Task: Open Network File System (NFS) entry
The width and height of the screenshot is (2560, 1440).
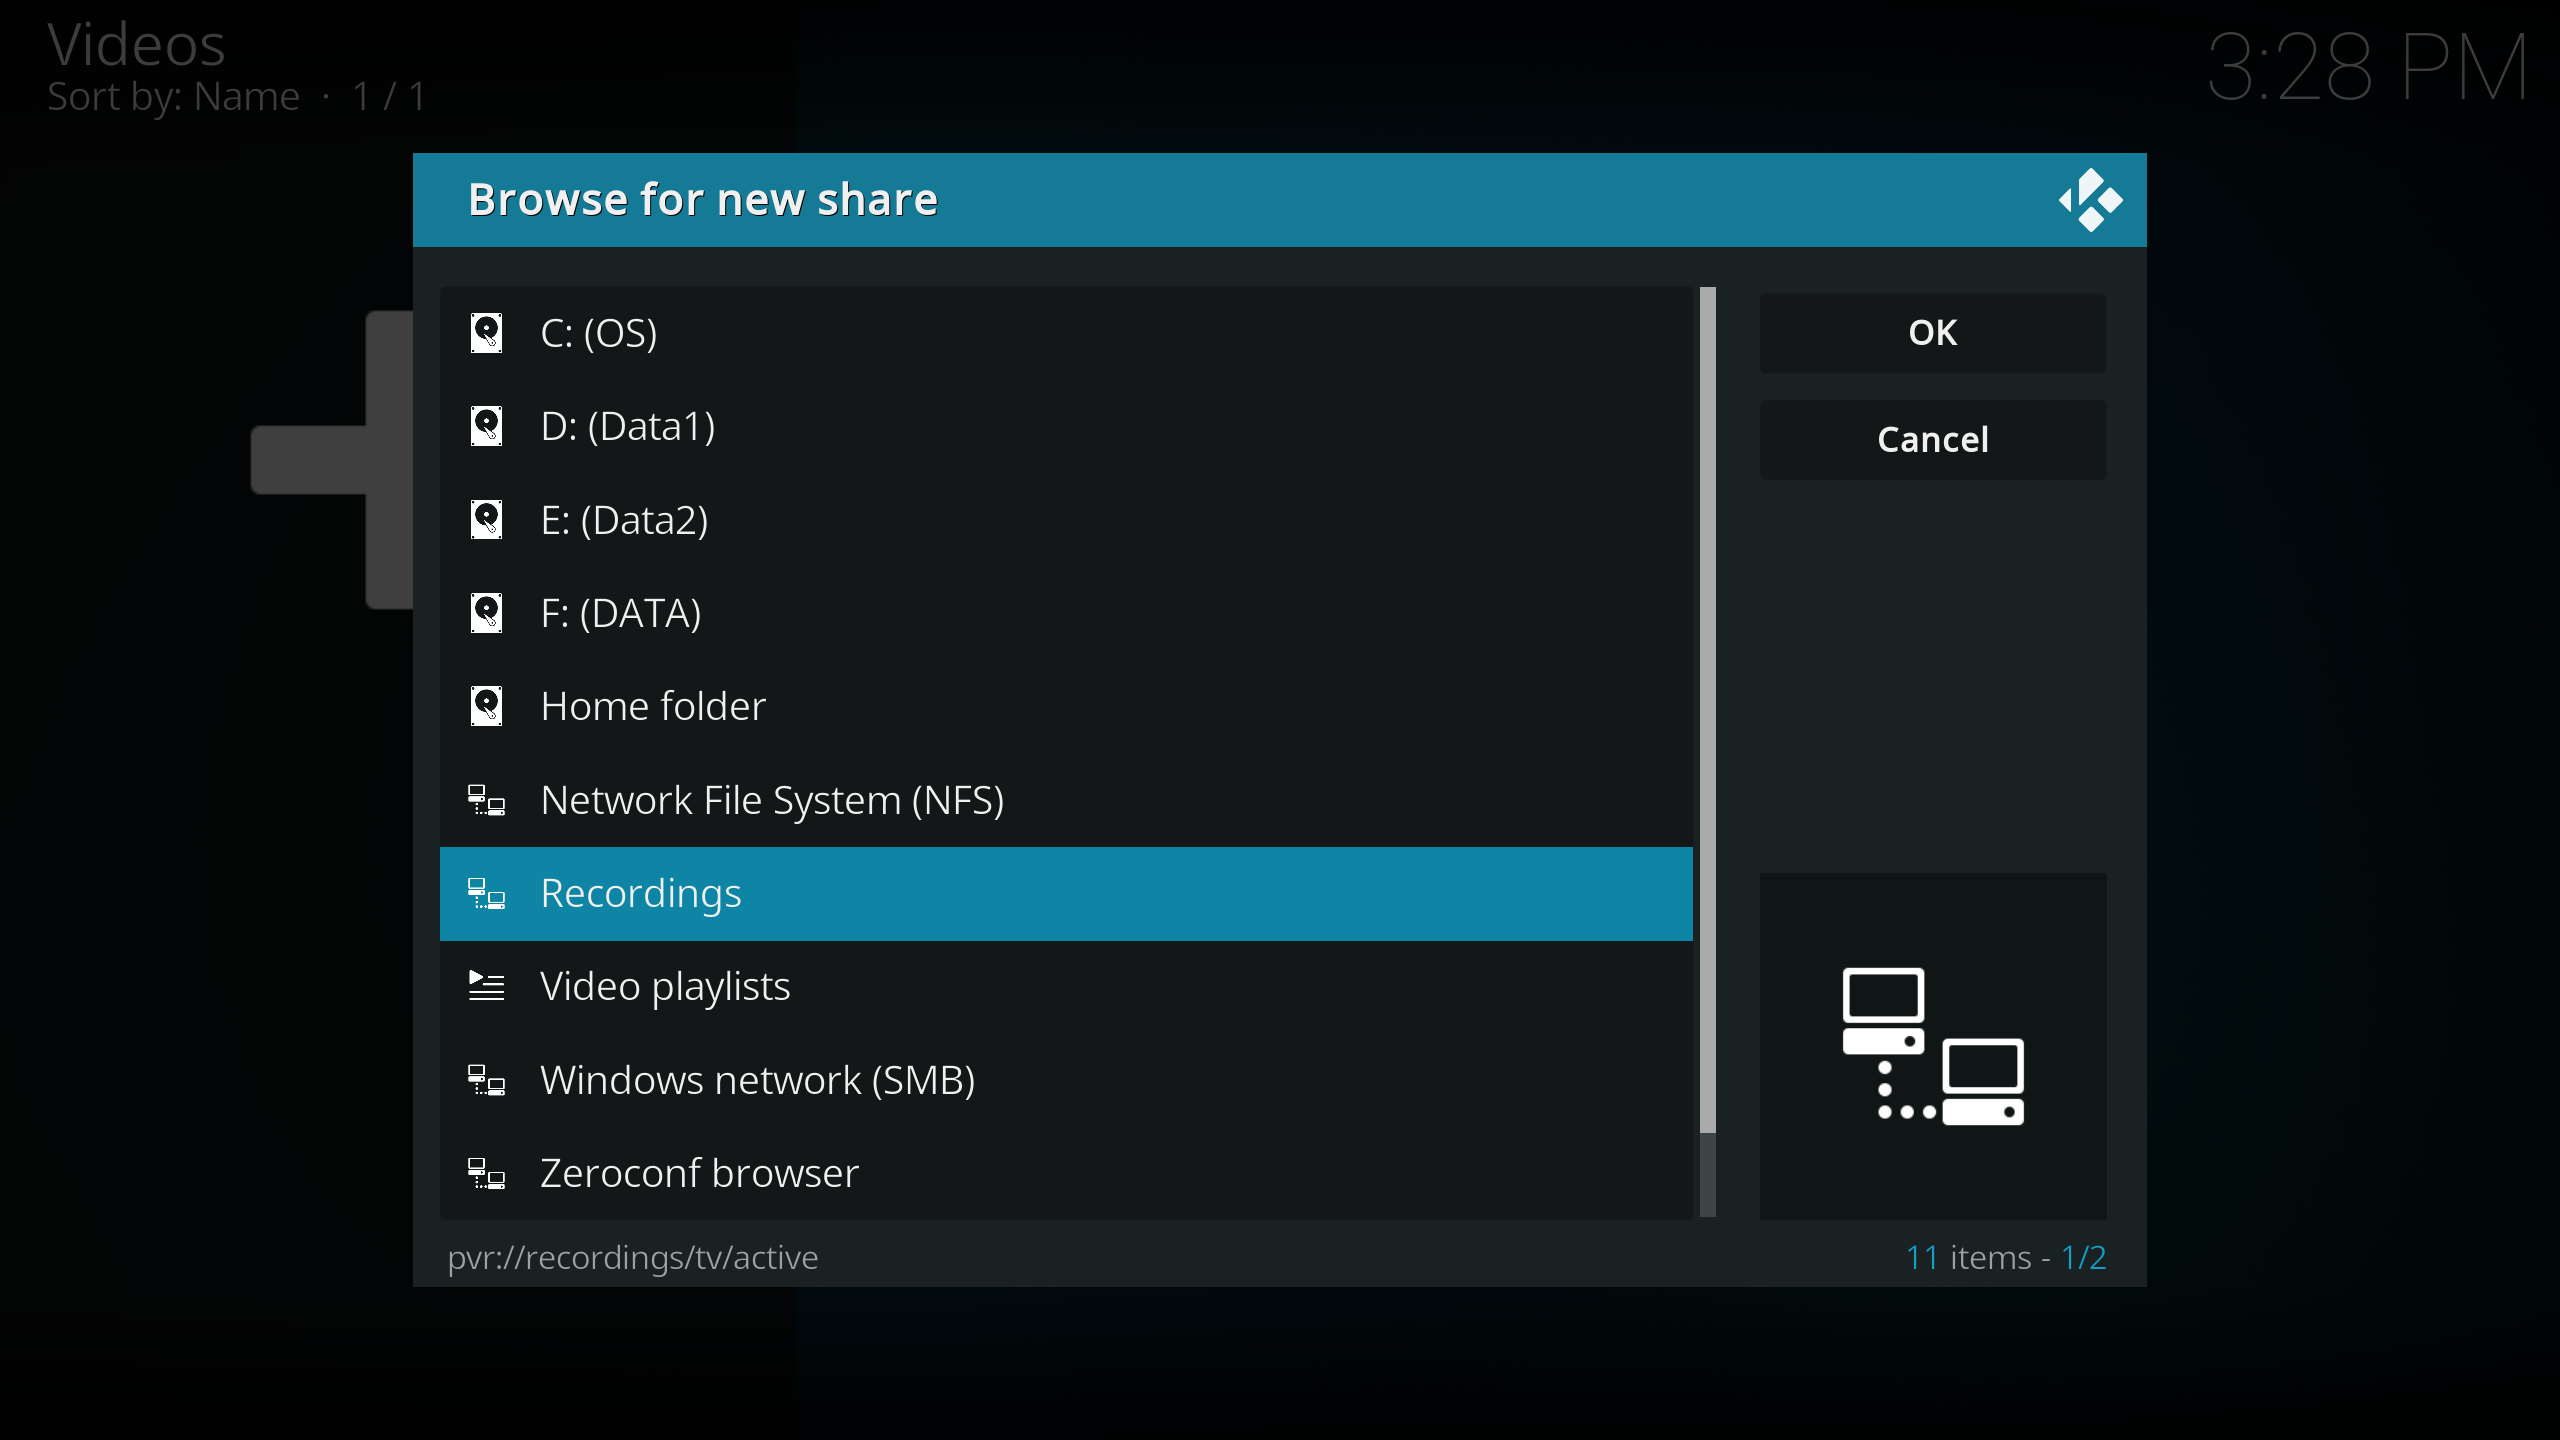Action: (x=1066, y=800)
